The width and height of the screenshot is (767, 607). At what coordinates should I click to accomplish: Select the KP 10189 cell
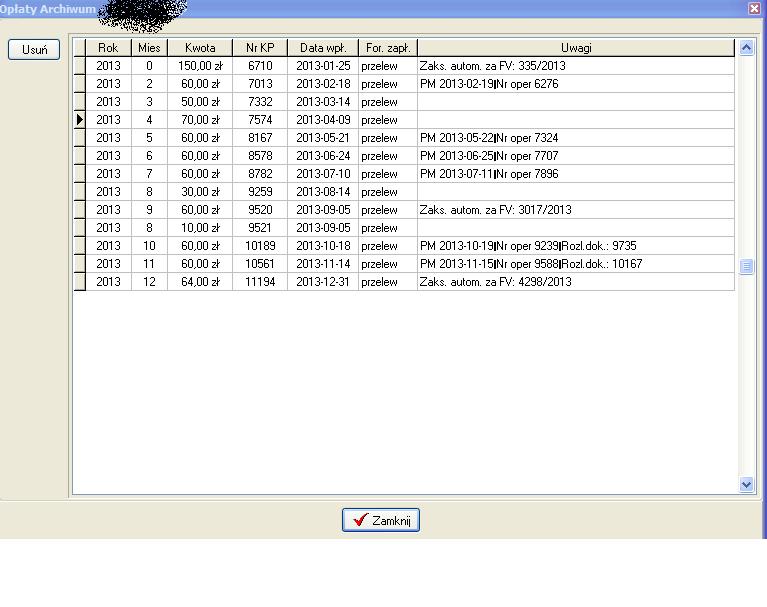point(260,246)
